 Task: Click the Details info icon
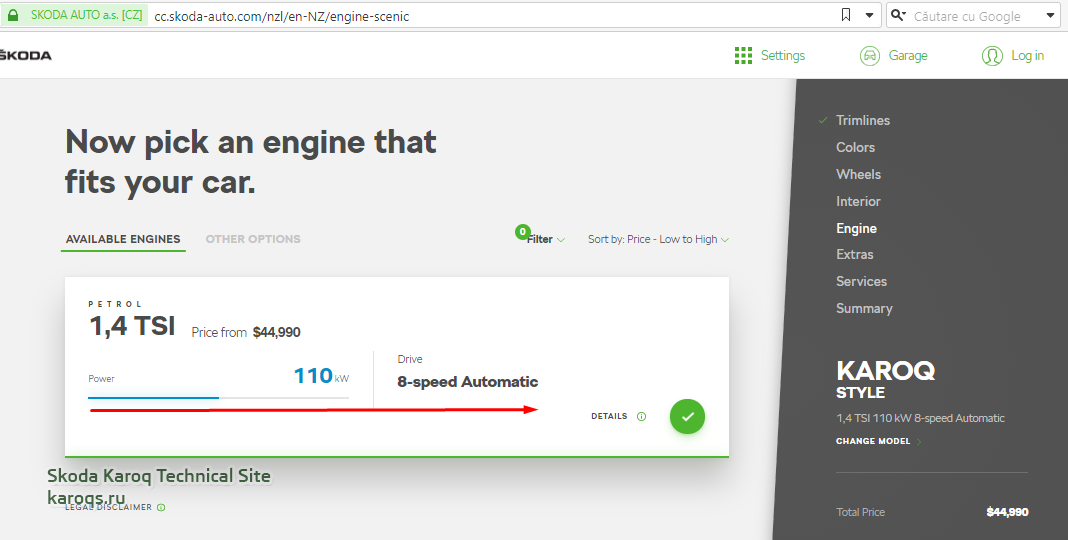coord(641,417)
